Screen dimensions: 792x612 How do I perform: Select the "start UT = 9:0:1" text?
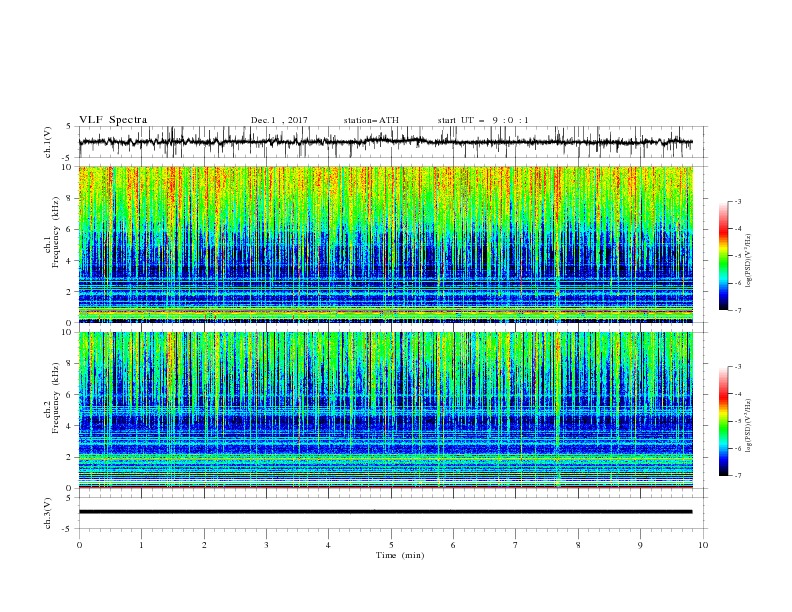[x=483, y=120]
